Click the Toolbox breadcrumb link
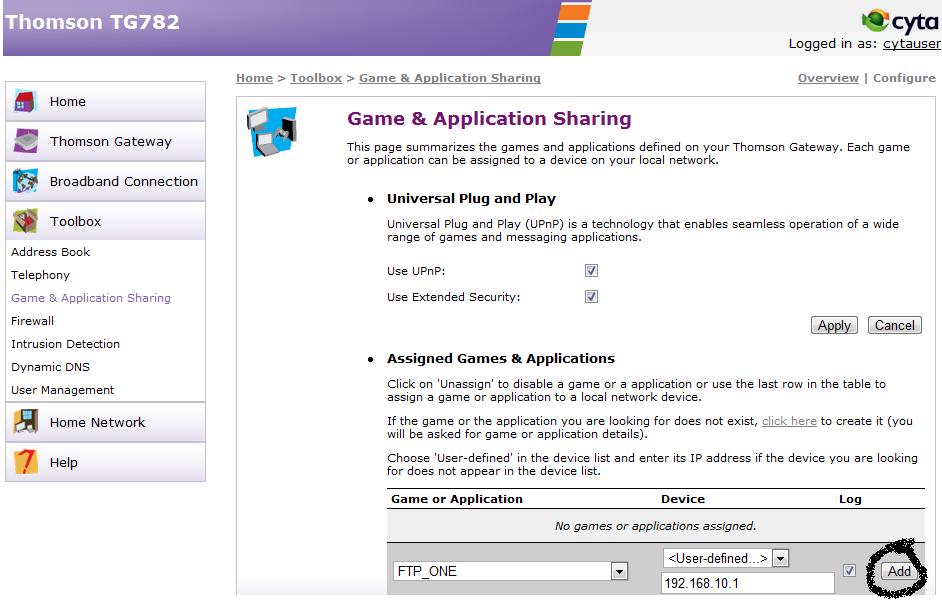The height and width of the screenshot is (600, 942). click(x=316, y=78)
